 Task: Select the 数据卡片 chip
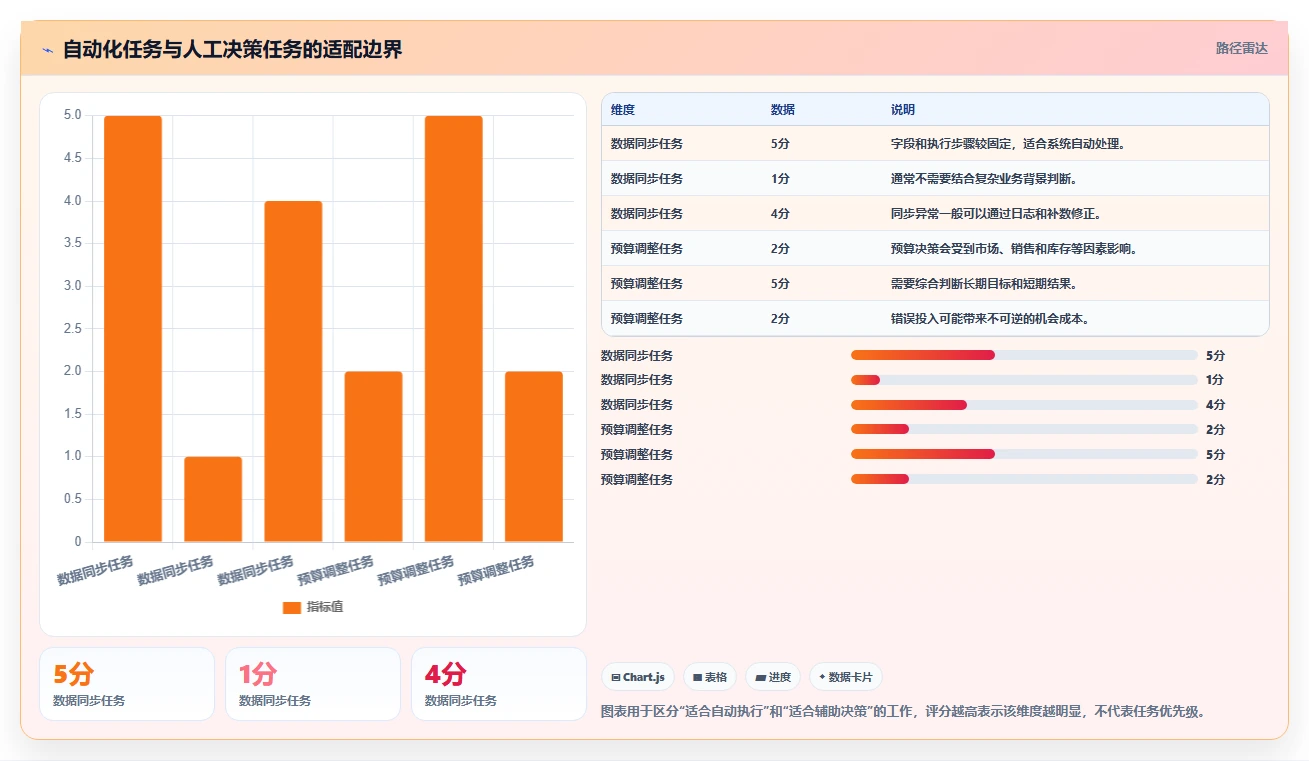pyautogui.click(x=846, y=677)
